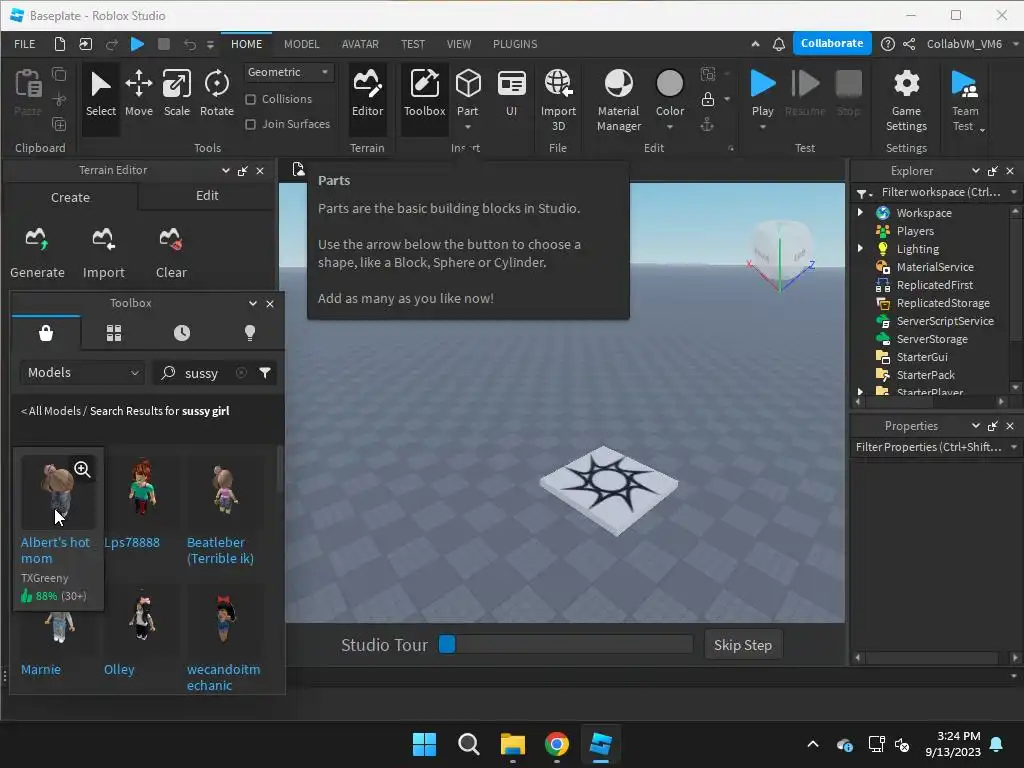This screenshot has width=1024, height=768.
Task: Open the Play mode dropdown arrow
Action: click(762, 127)
